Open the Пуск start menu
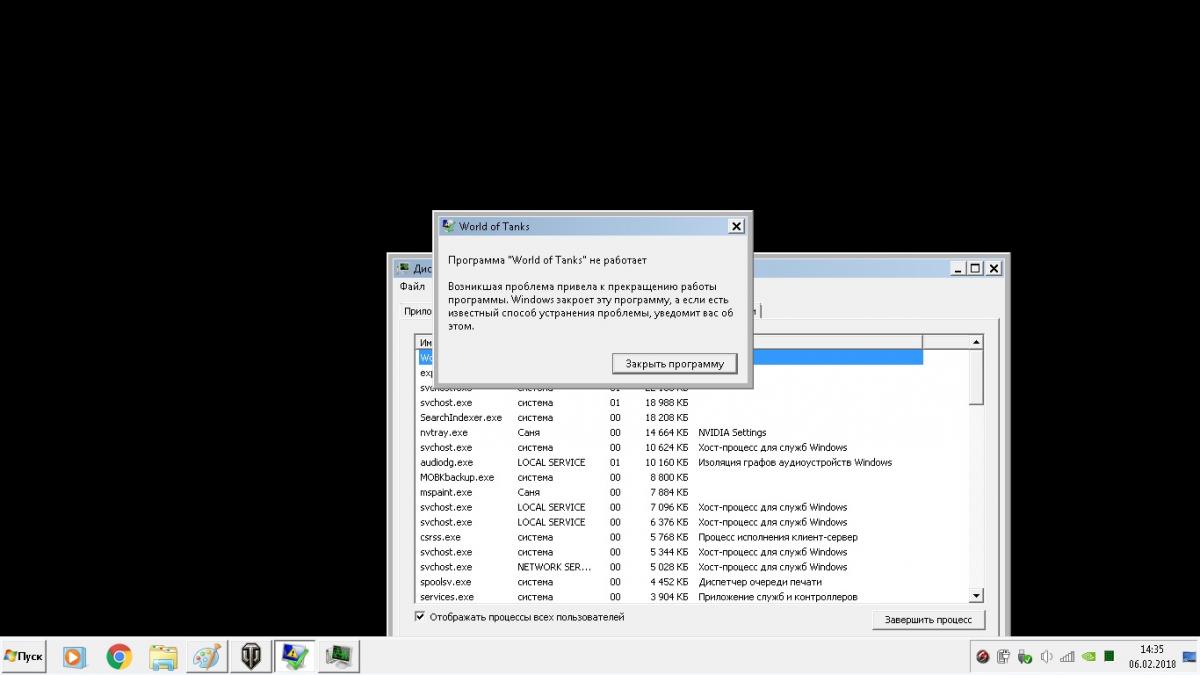This screenshot has width=1200, height=675. [x=24, y=656]
